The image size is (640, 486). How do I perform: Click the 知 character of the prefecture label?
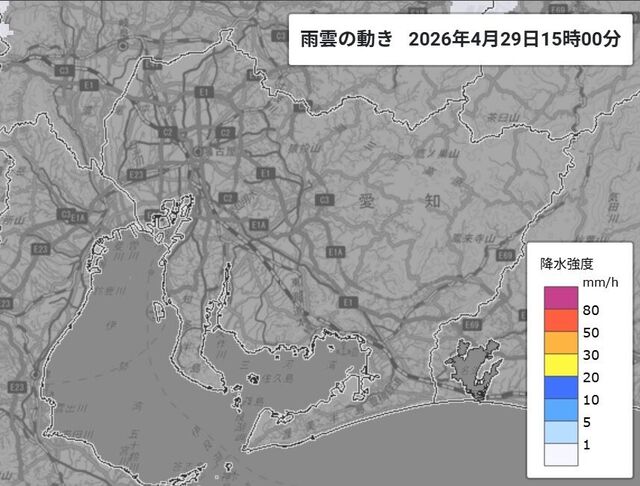click(x=432, y=201)
